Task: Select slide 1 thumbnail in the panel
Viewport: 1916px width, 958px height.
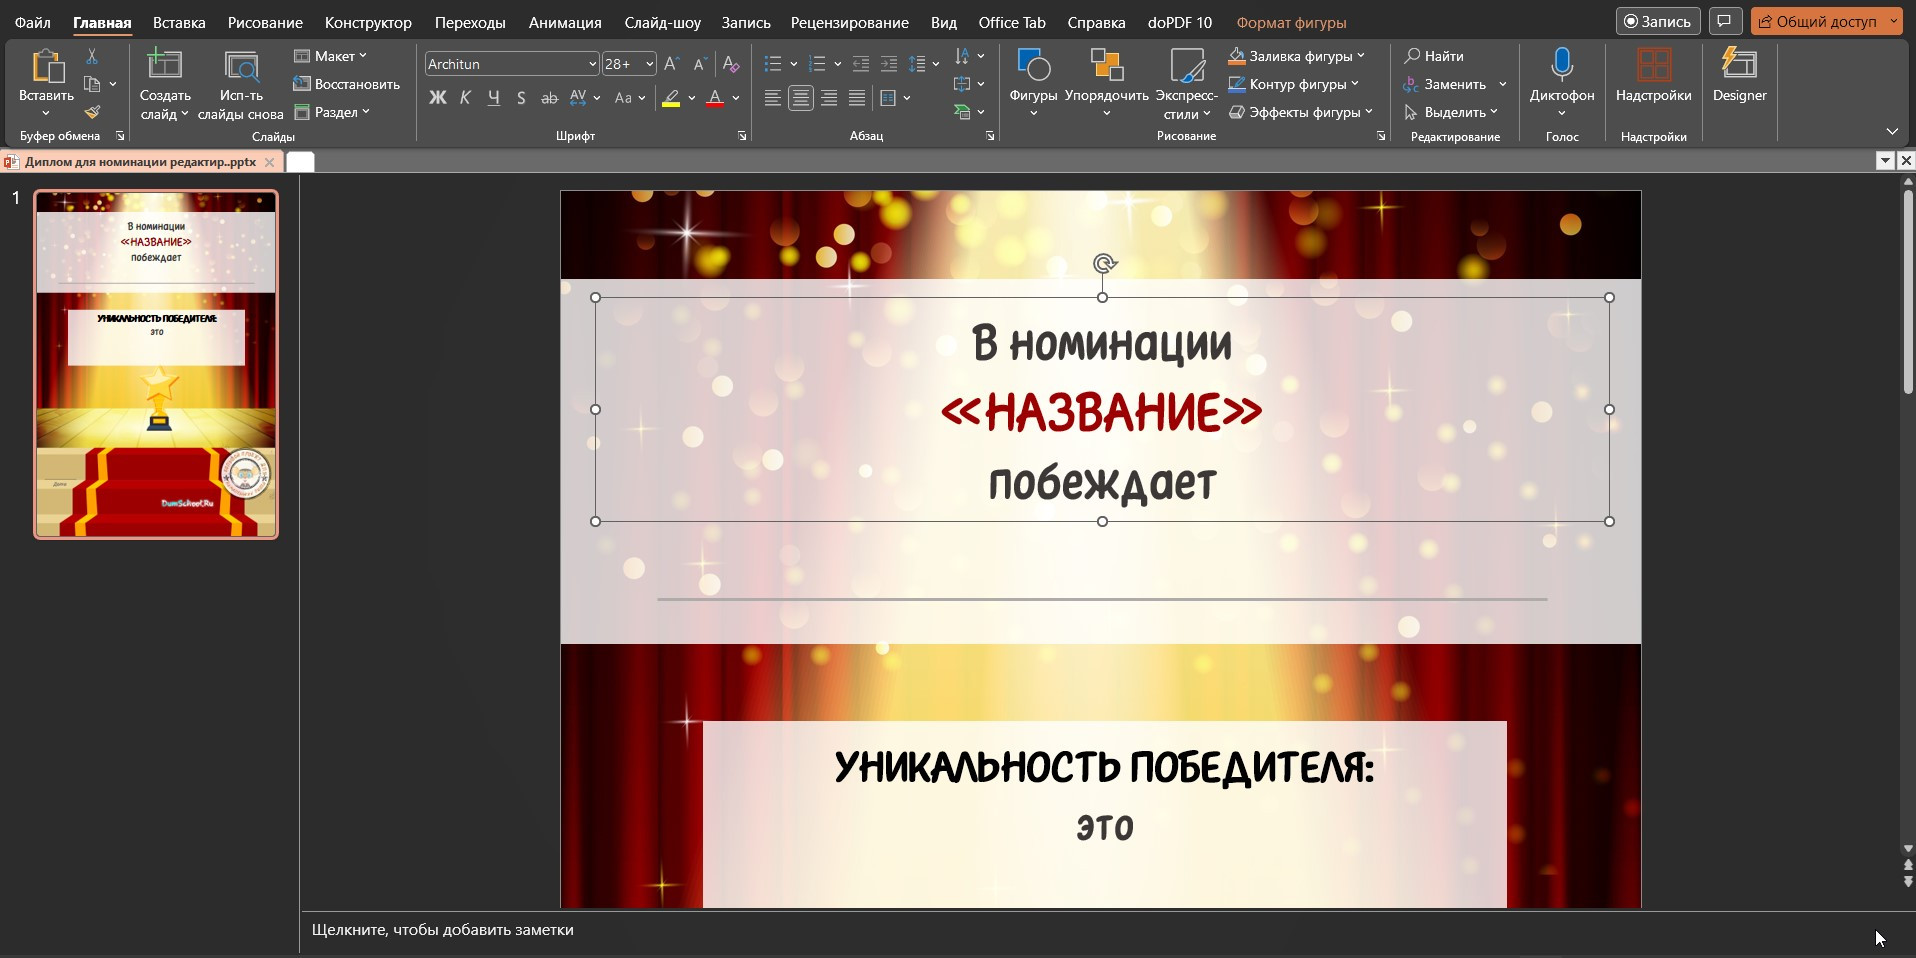Action: (156, 365)
